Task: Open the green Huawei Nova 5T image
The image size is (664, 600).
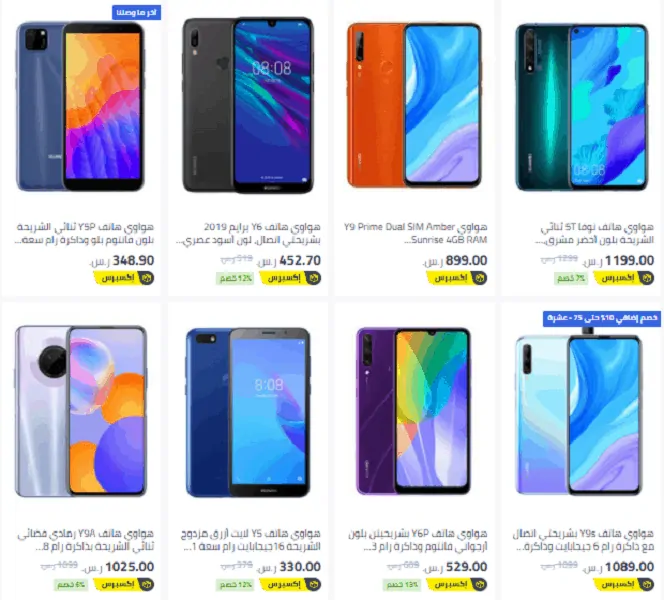Action: pyautogui.click(x=581, y=107)
